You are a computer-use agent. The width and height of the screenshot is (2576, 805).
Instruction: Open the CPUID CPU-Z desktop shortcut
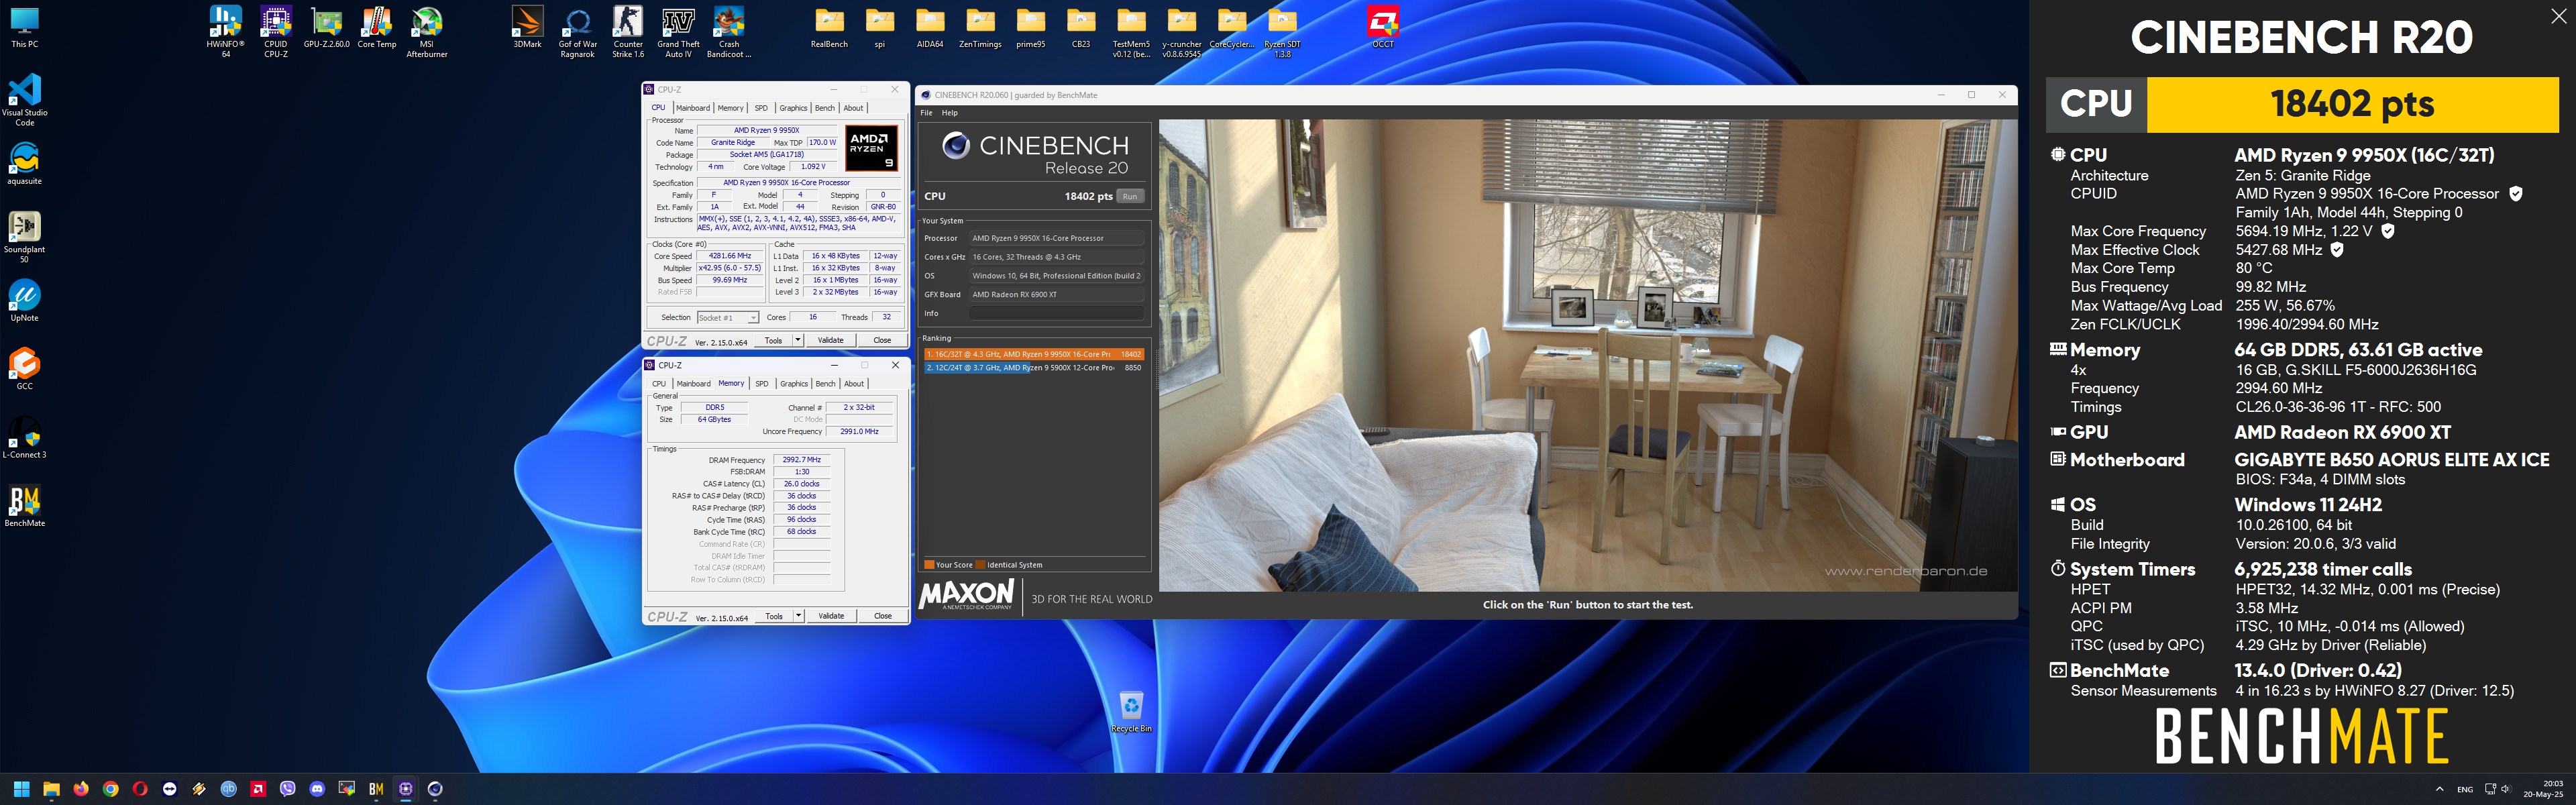(x=276, y=32)
